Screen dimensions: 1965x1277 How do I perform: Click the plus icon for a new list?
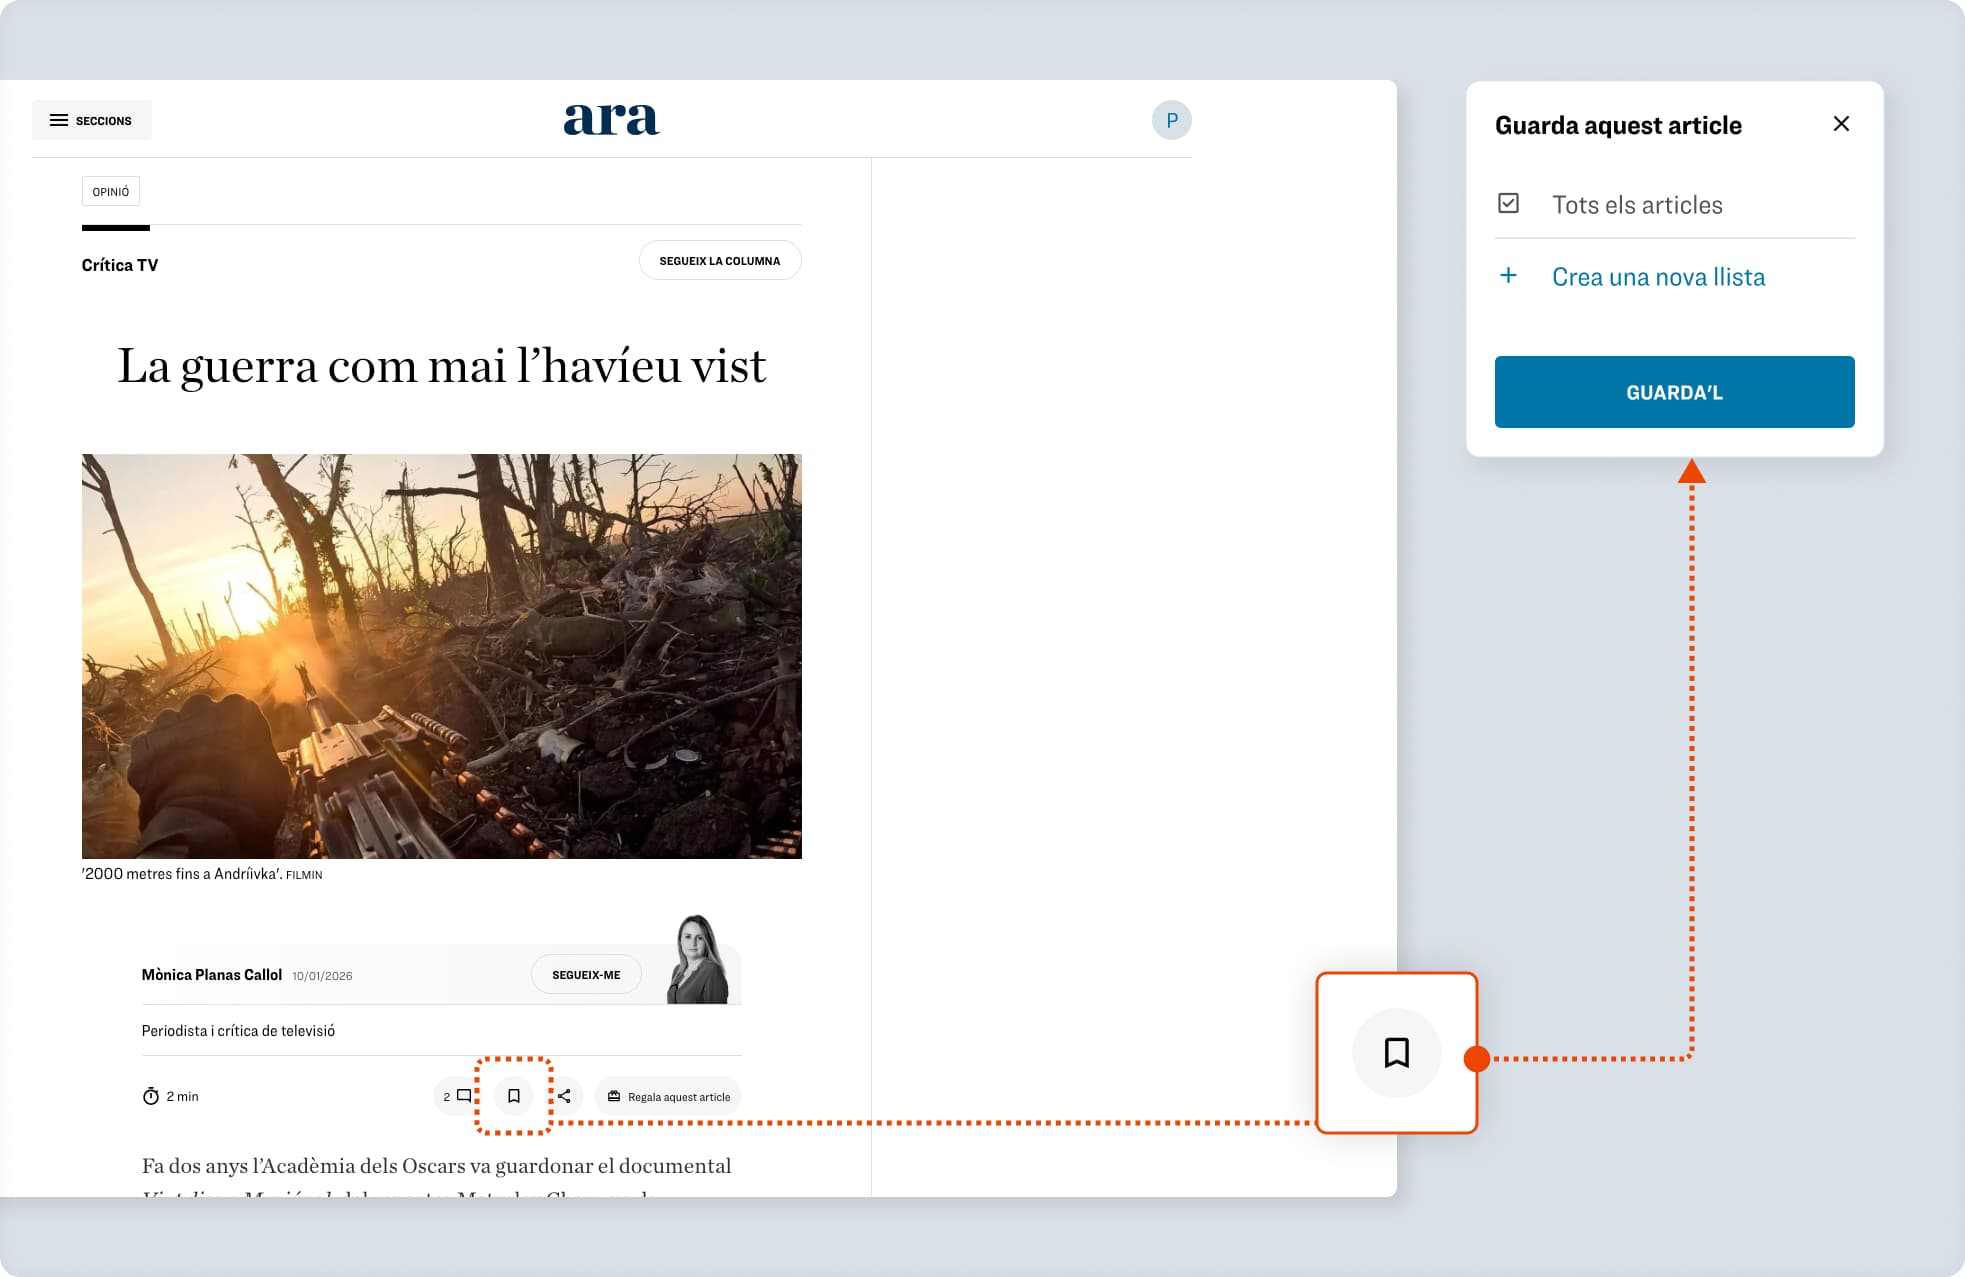click(1508, 276)
